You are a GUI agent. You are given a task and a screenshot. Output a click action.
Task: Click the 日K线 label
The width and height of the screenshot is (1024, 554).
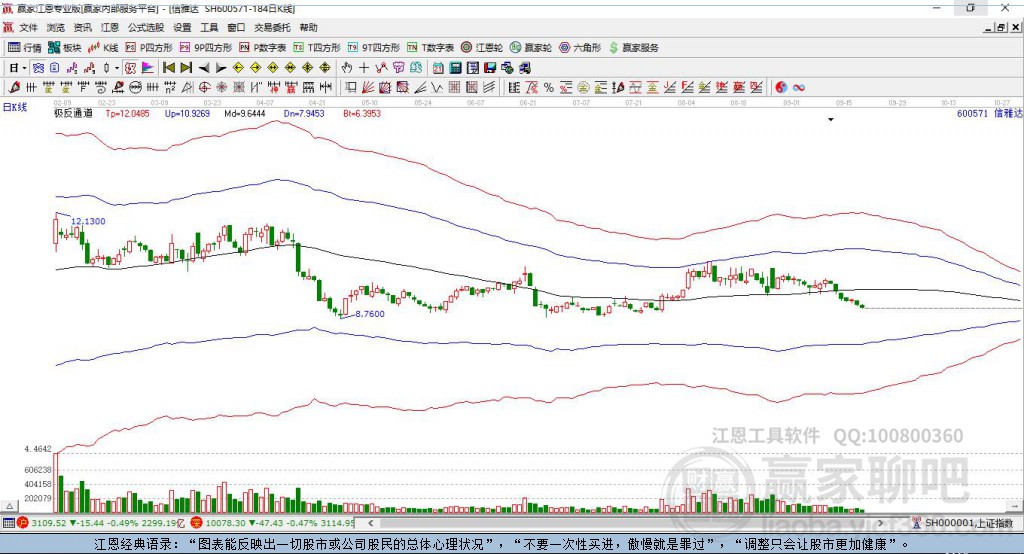(x=14, y=107)
